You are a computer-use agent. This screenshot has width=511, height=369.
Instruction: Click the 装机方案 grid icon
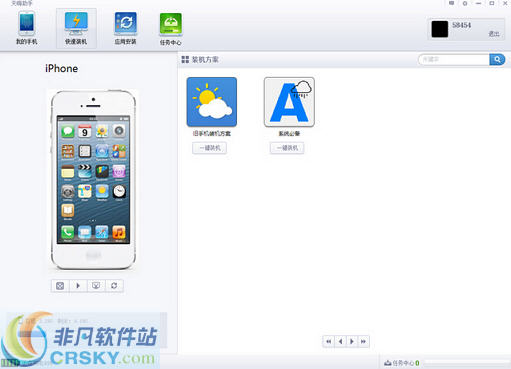tap(185, 60)
